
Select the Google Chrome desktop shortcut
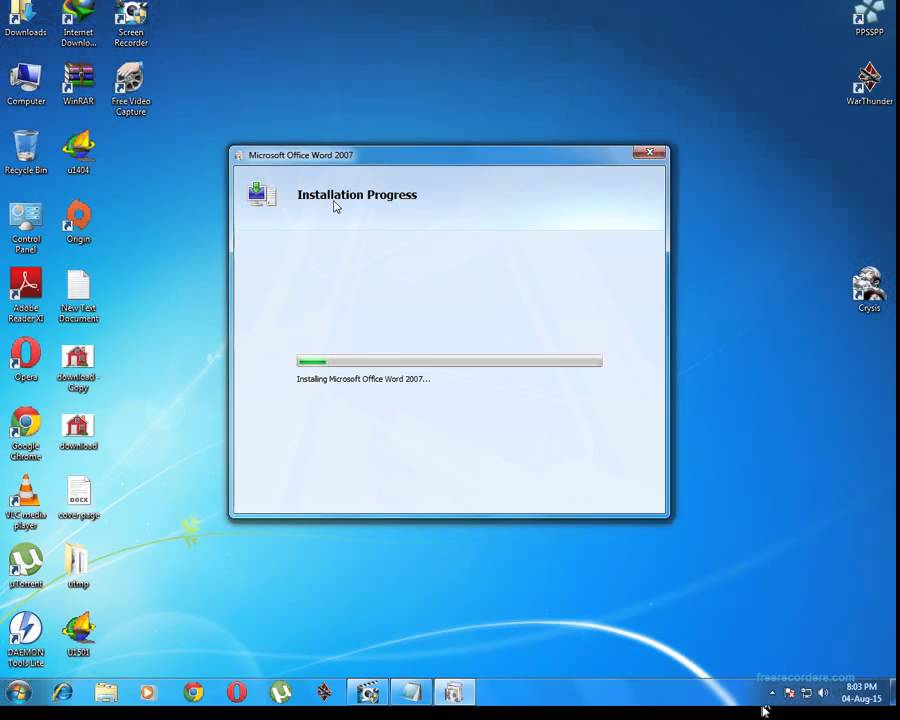[26, 433]
